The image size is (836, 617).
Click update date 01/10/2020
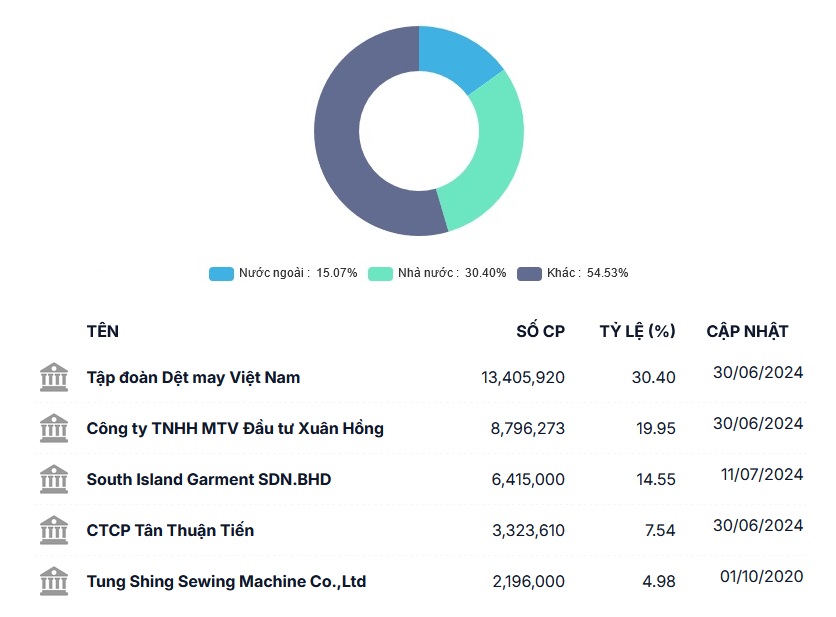762,576
